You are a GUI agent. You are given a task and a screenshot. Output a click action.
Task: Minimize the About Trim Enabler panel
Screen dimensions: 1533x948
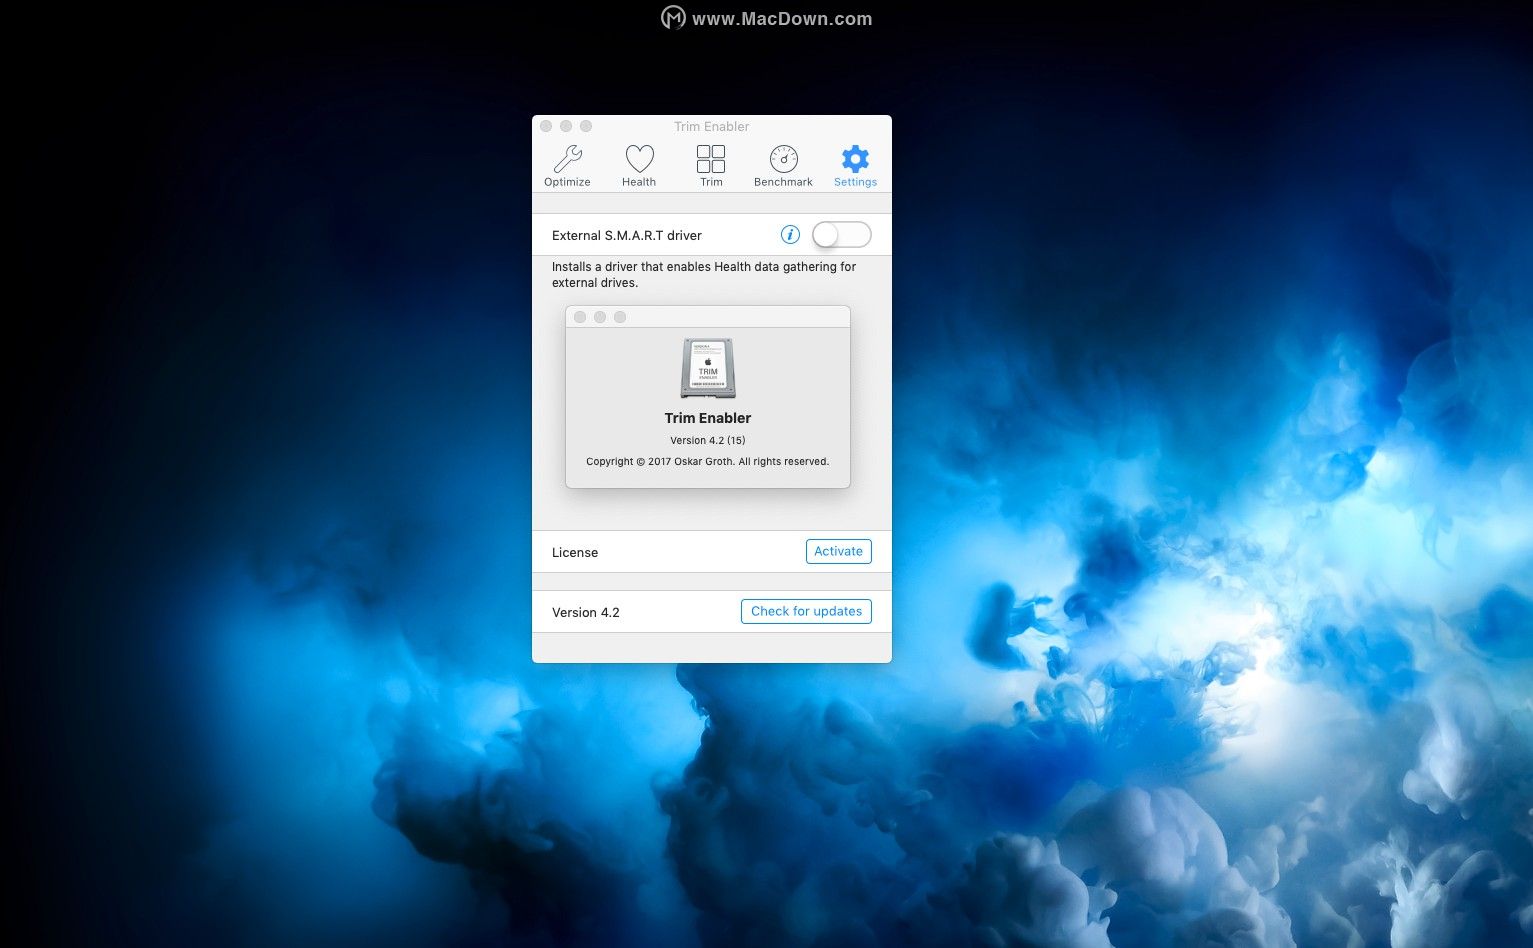tap(600, 317)
